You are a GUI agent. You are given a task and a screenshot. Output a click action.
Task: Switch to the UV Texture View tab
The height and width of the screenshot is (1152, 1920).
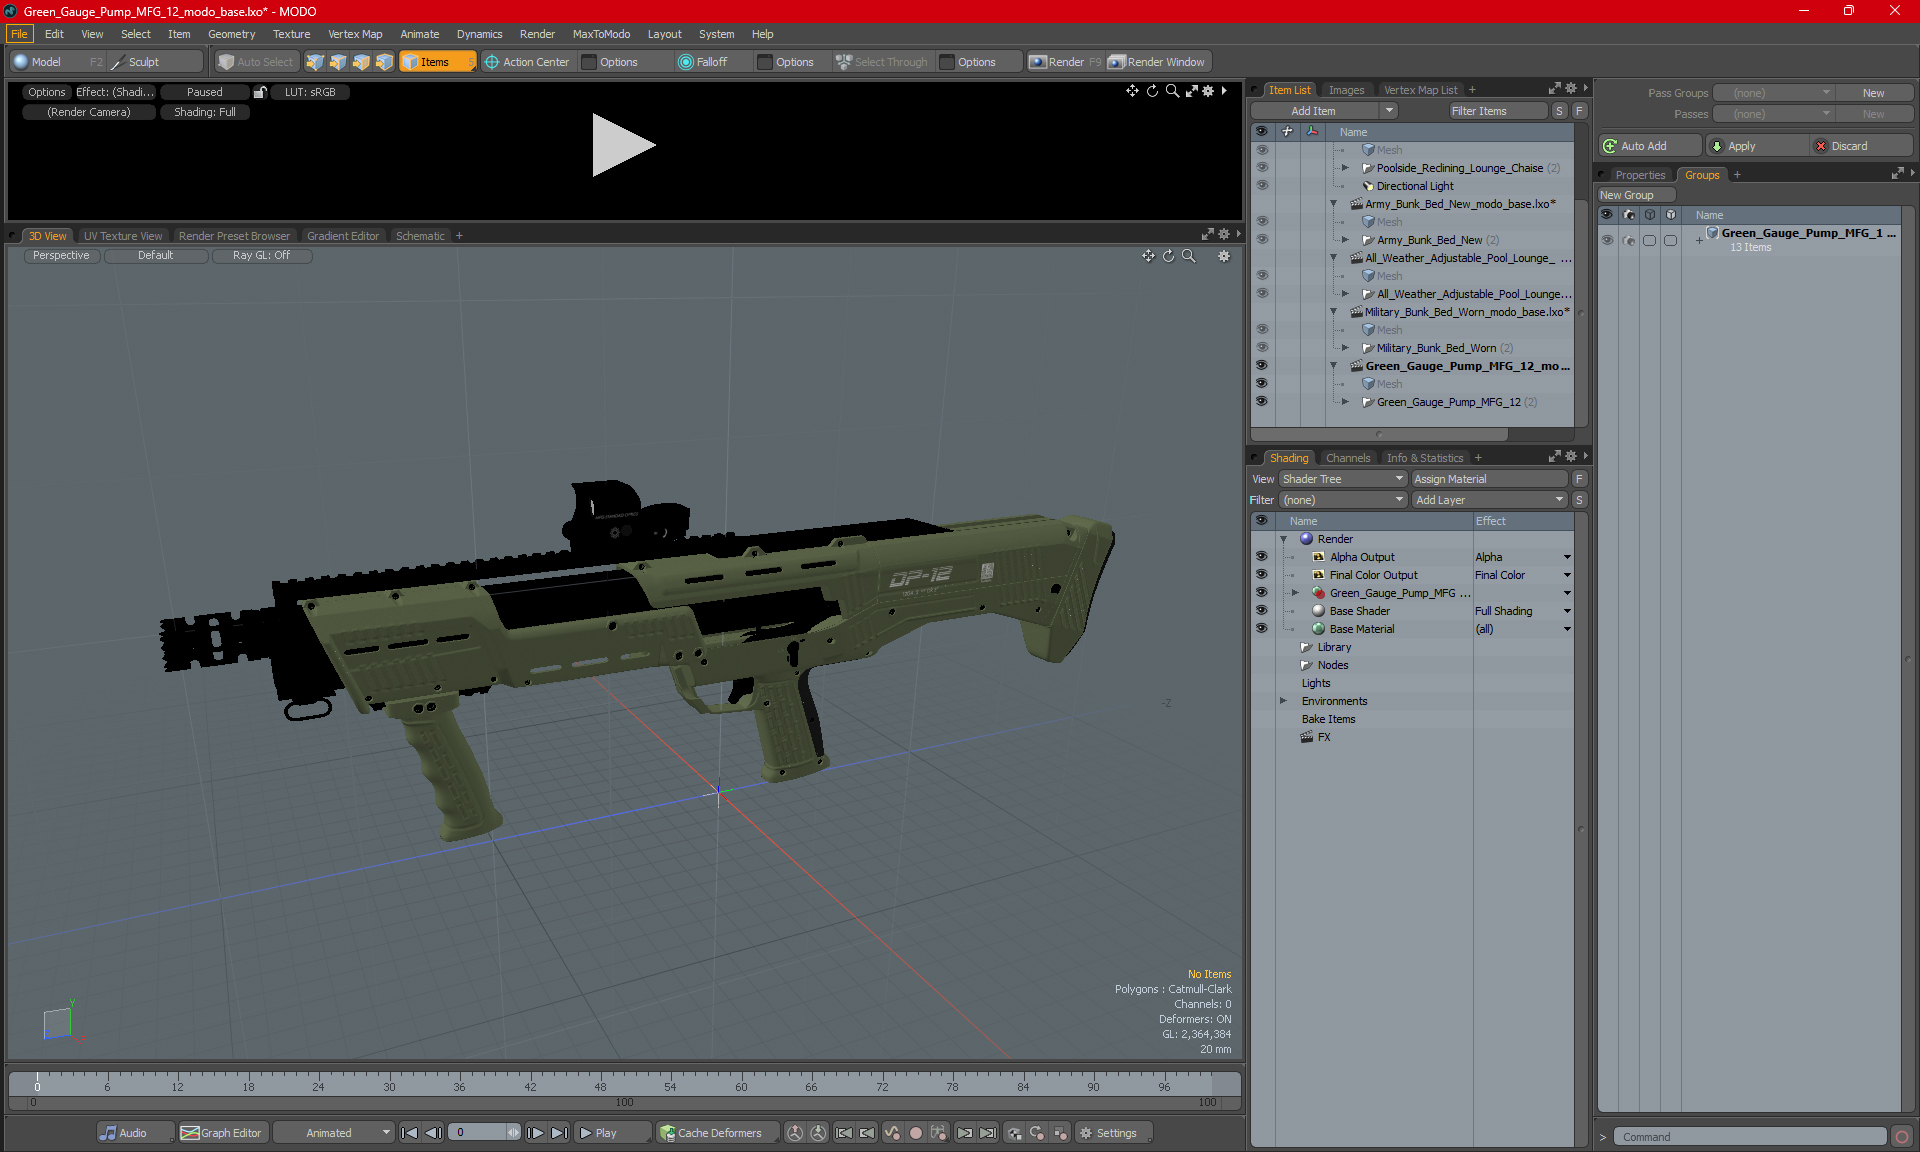point(122,236)
